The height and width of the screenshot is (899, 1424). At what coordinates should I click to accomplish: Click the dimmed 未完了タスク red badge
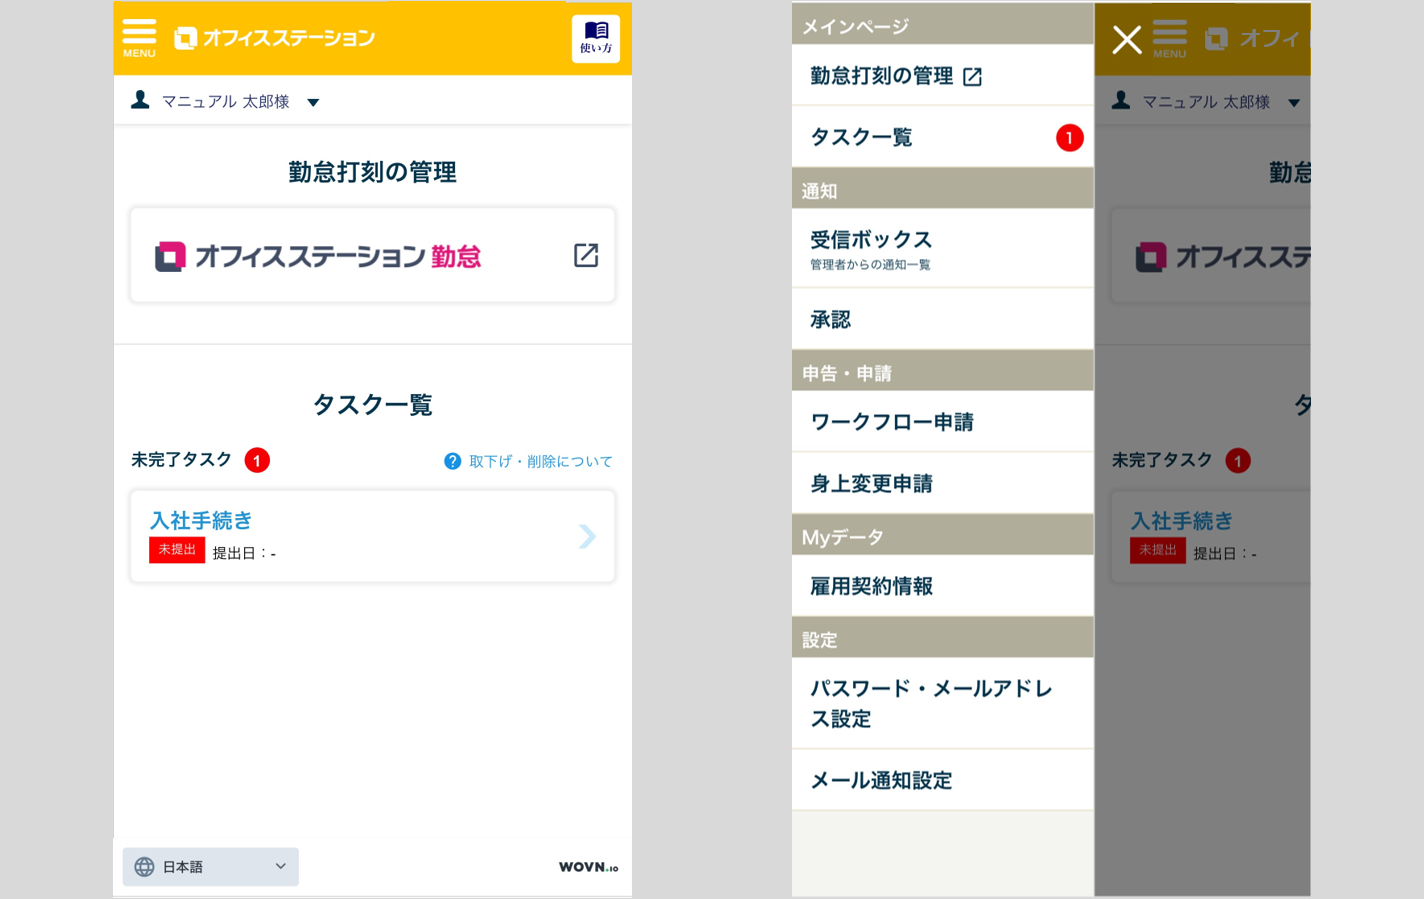click(1238, 461)
